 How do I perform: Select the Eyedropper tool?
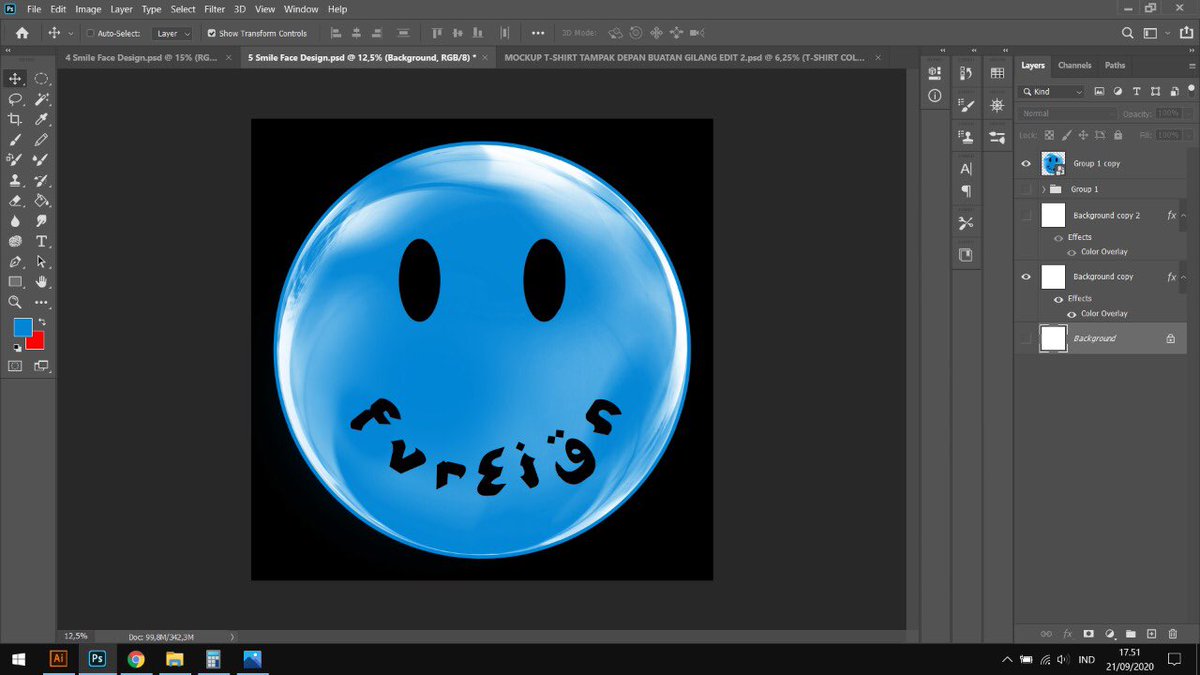tap(42, 119)
